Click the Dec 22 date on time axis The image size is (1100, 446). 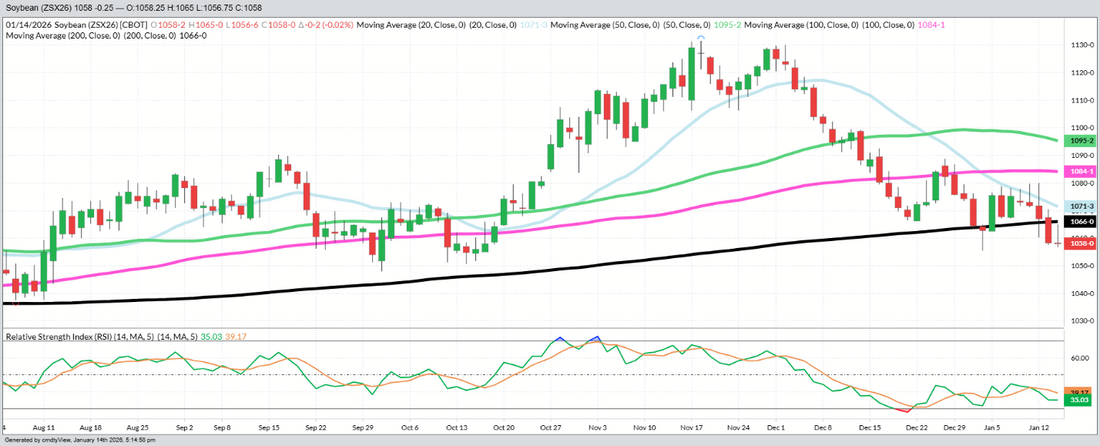pos(912,425)
